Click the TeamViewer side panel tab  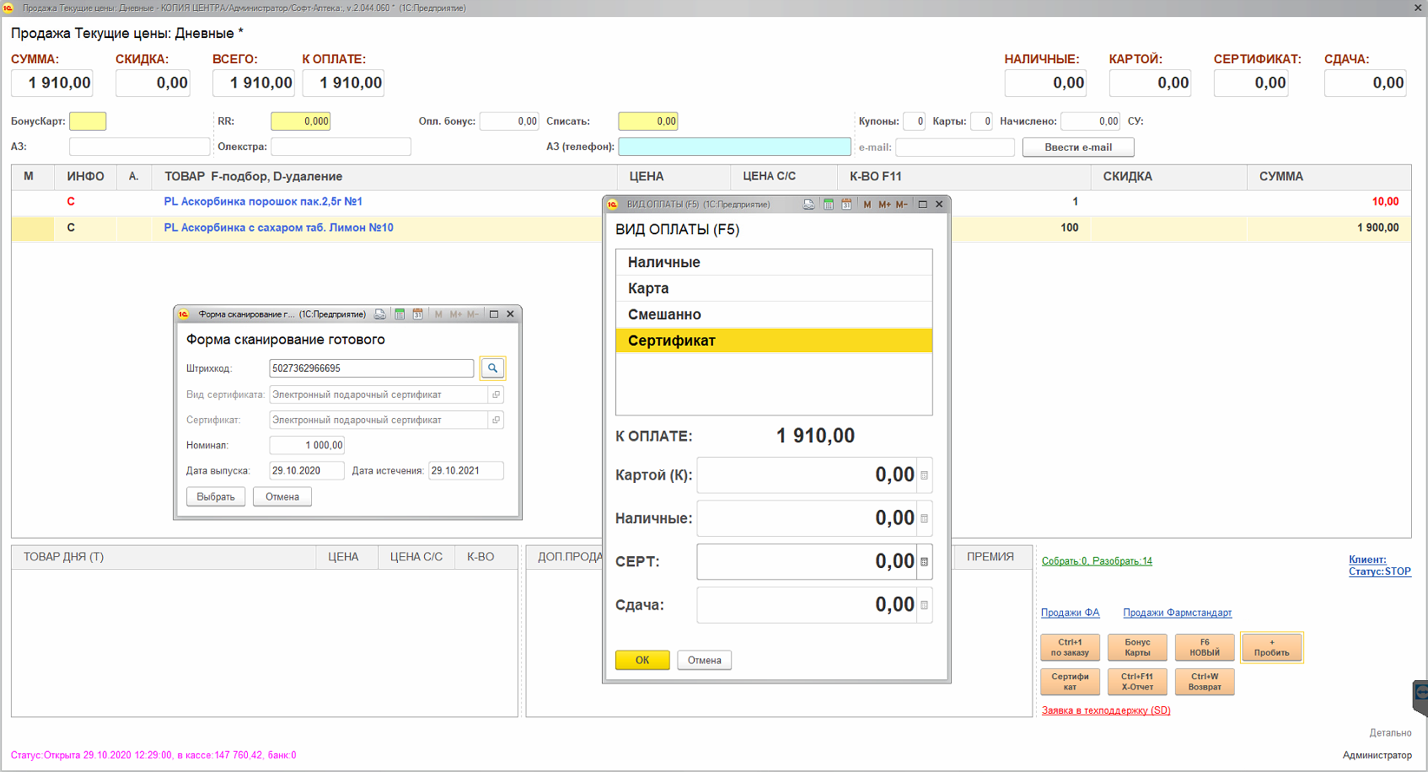click(x=1420, y=694)
